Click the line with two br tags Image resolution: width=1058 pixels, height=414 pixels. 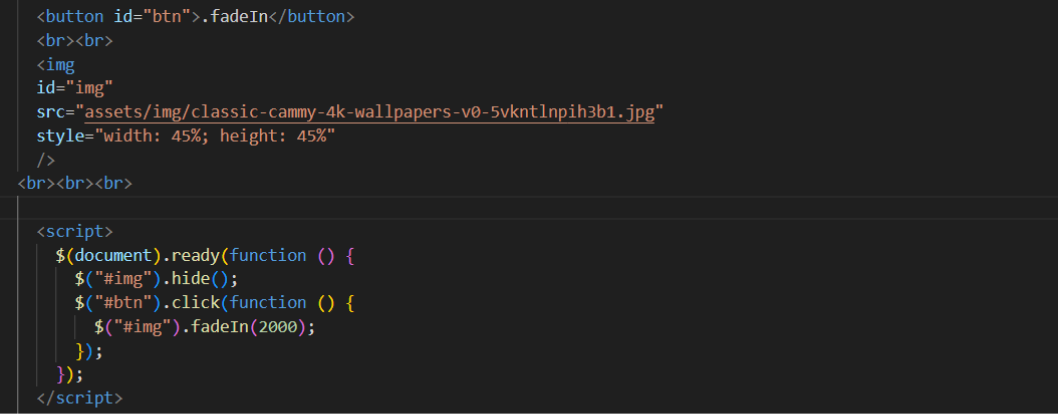point(74,41)
